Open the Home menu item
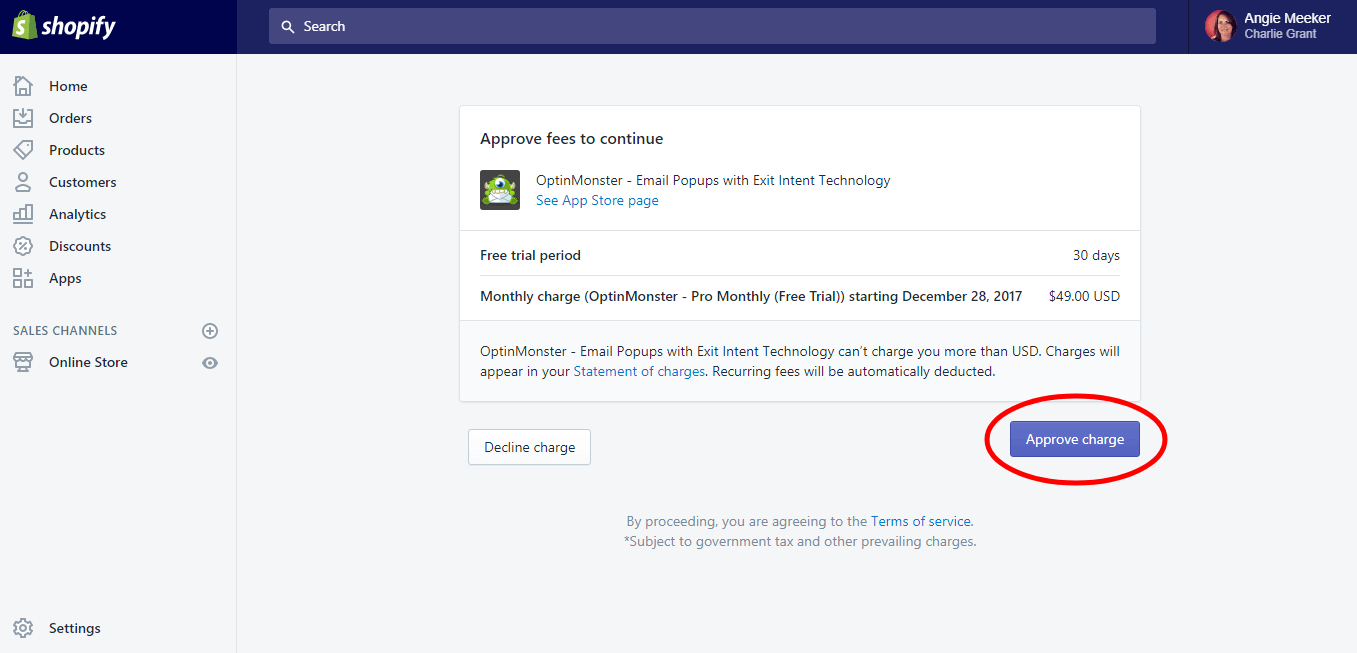Screen dimensions: 1357x653 [x=68, y=86]
